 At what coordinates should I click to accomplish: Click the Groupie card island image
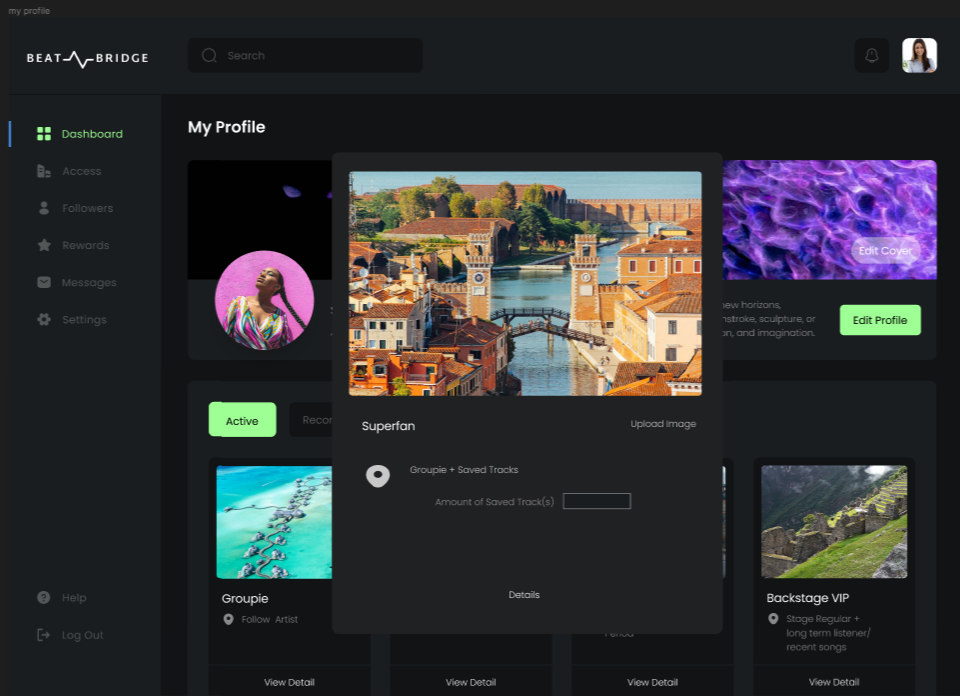coord(274,522)
